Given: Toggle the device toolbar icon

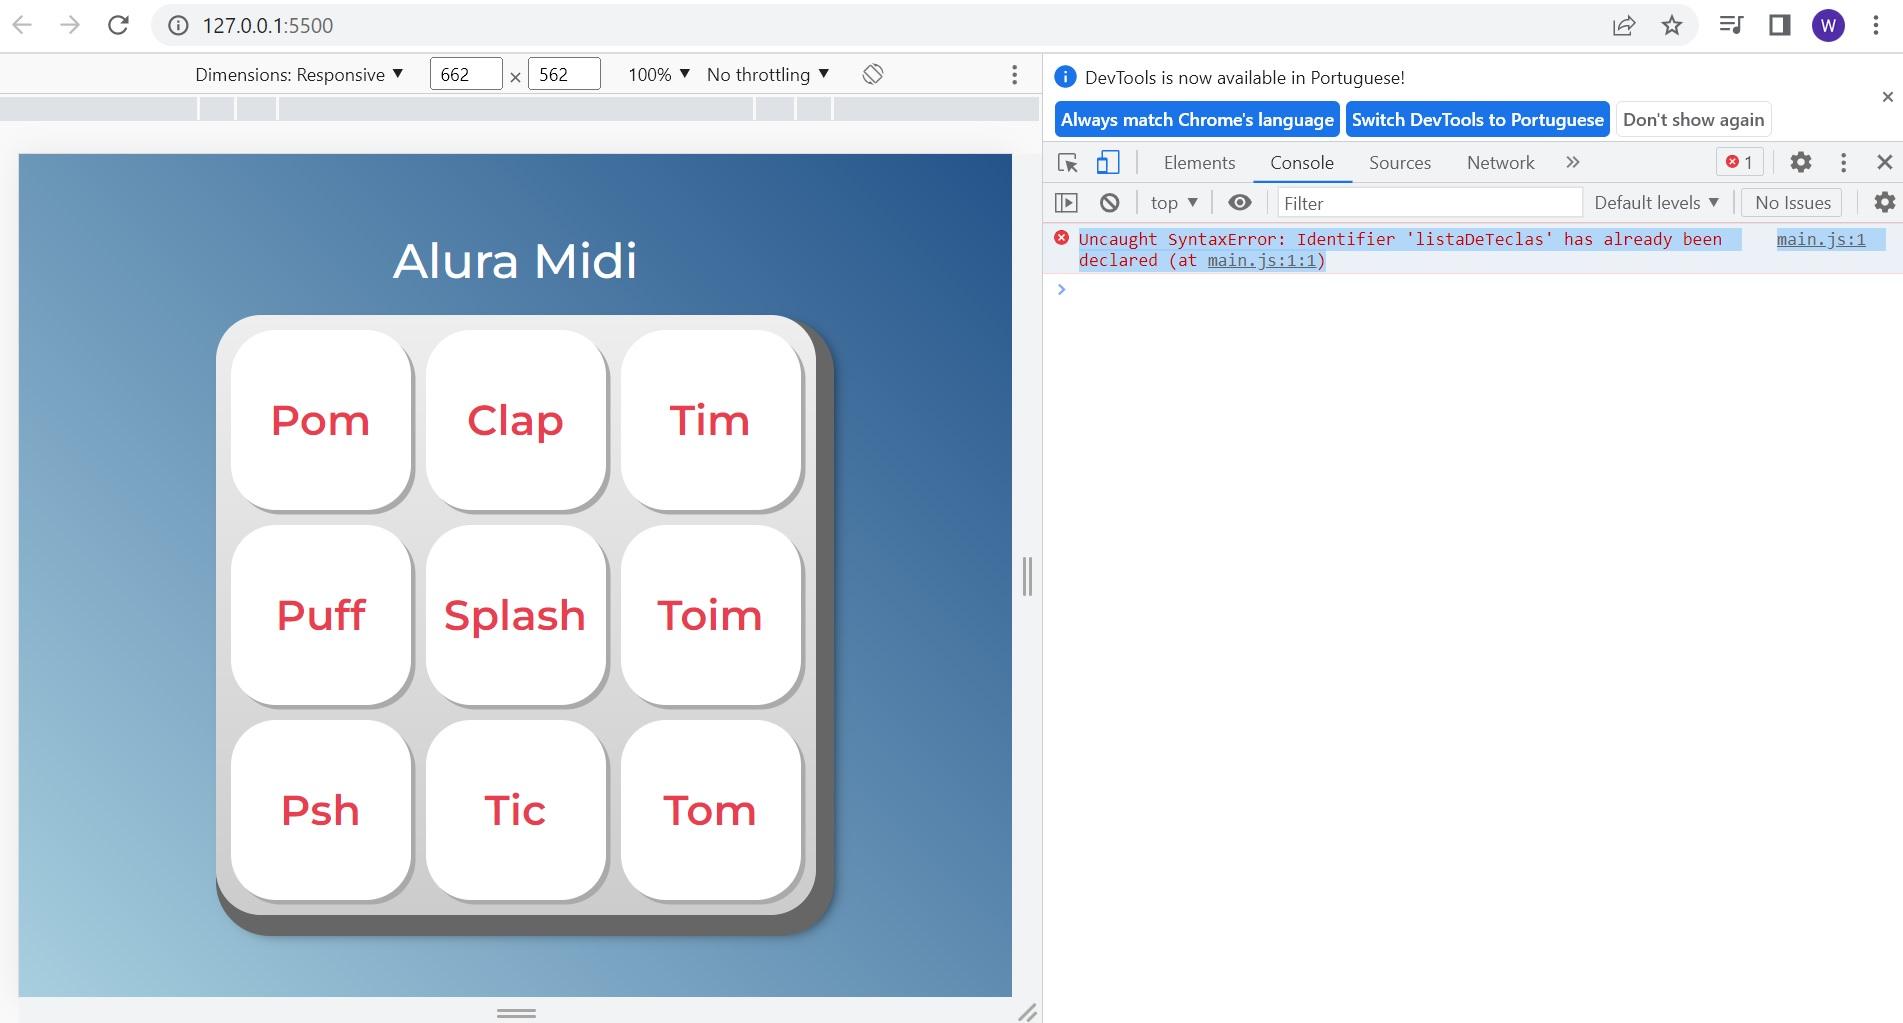Looking at the screenshot, I should (1108, 162).
